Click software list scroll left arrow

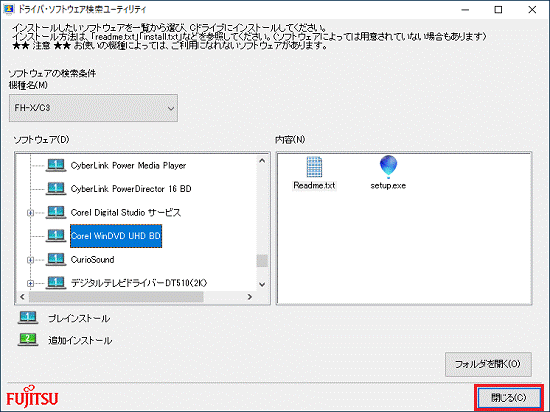coord(22,297)
